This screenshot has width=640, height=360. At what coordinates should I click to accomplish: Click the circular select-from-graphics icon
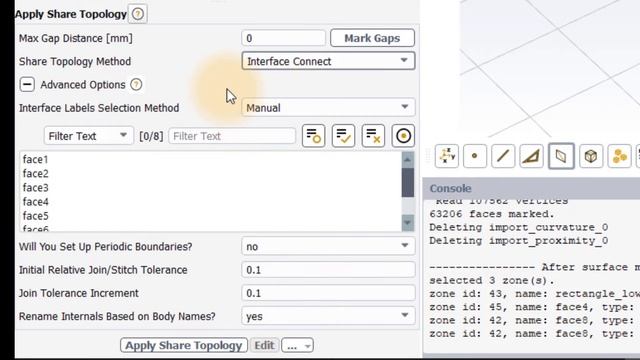(403, 136)
